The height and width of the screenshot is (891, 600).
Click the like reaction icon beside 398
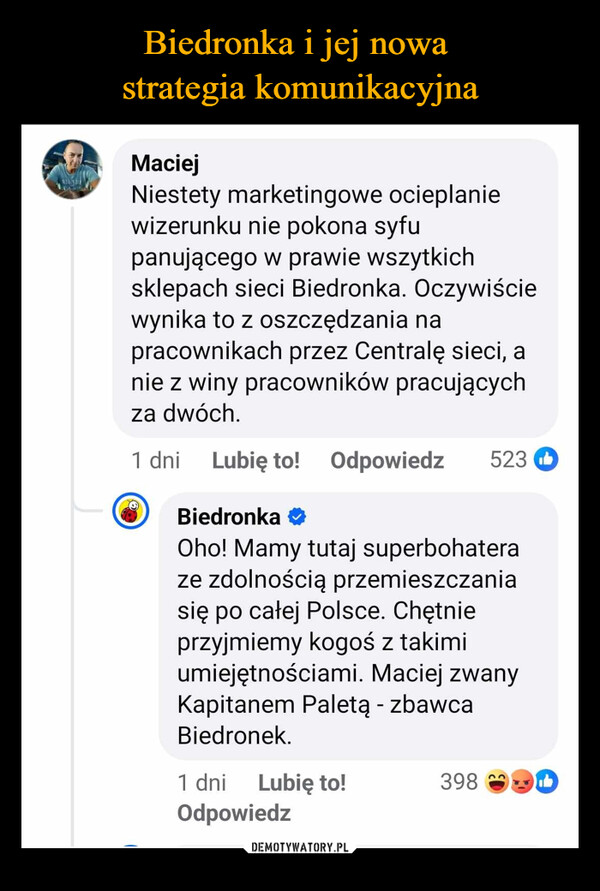click(545, 782)
